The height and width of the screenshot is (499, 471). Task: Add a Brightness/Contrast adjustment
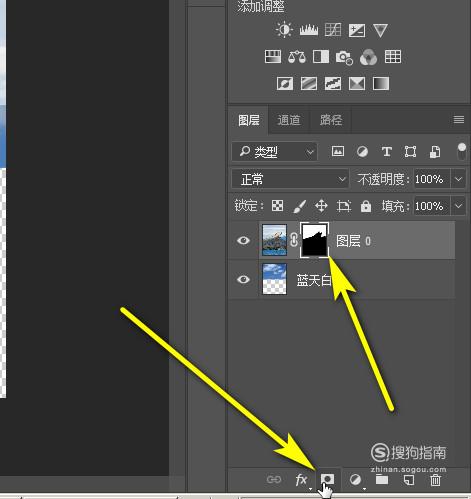click(x=284, y=30)
